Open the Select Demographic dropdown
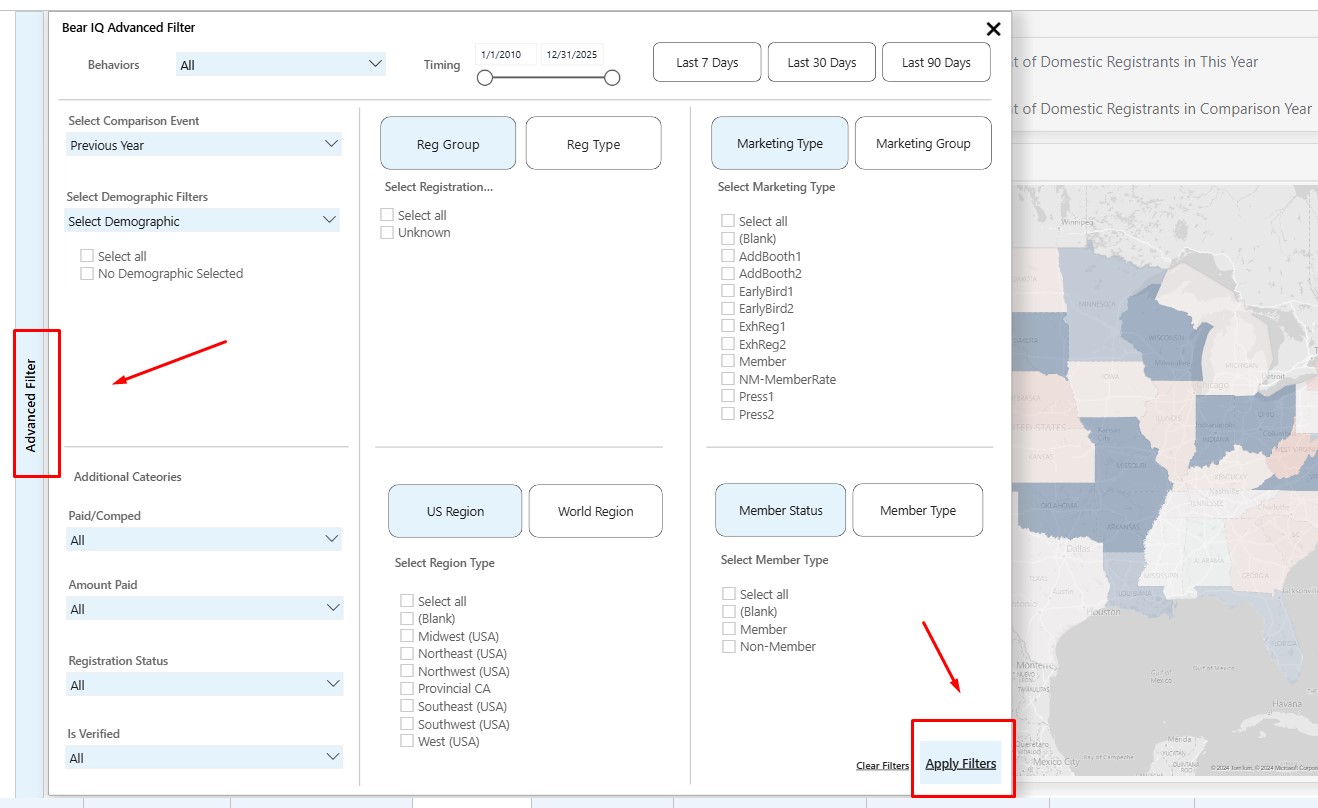 point(203,221)
